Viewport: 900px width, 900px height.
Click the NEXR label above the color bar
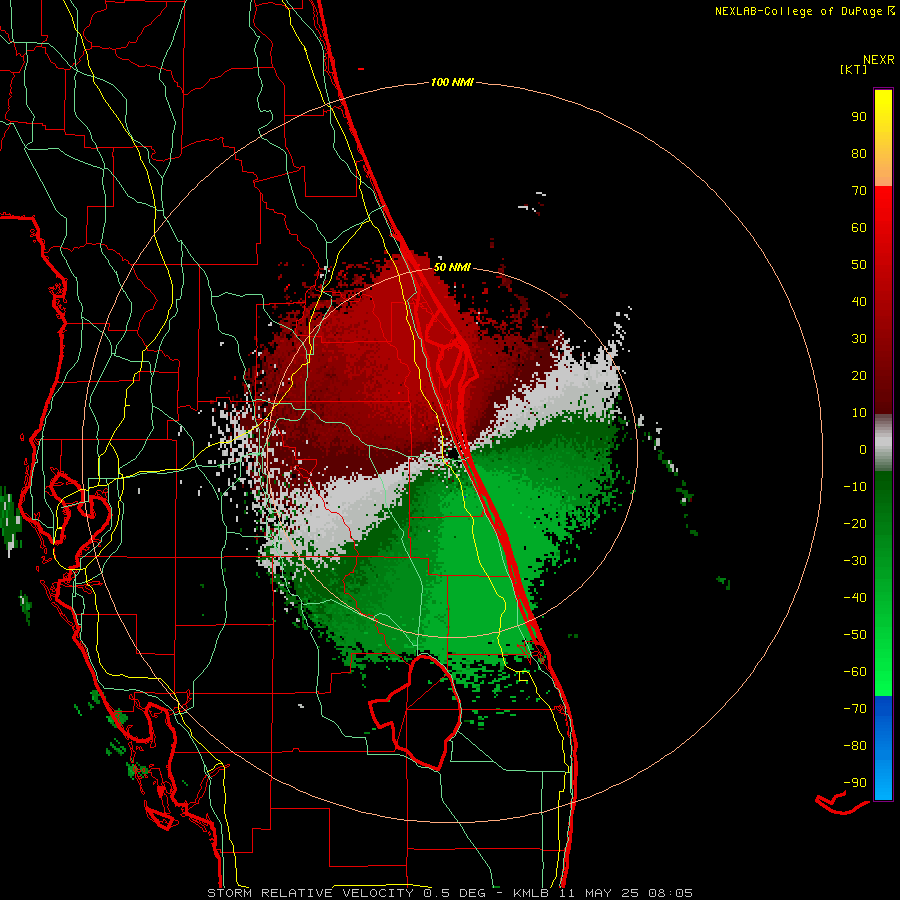coord(879,60)
